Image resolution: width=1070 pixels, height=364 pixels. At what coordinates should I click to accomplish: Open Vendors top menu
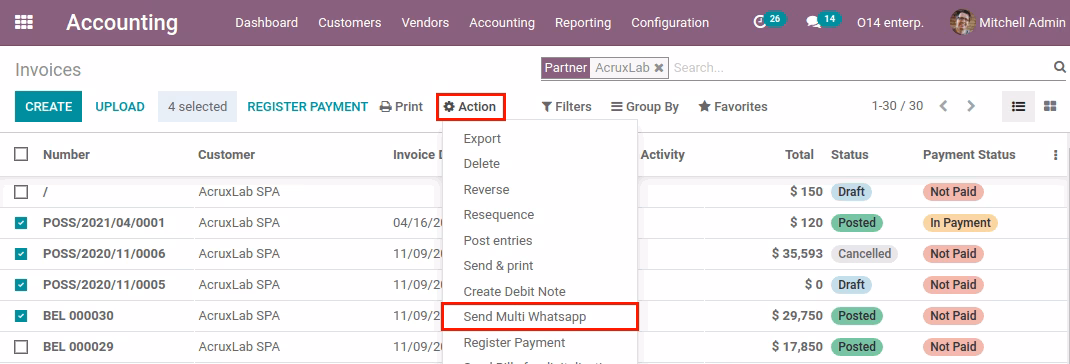click(425, 23)
